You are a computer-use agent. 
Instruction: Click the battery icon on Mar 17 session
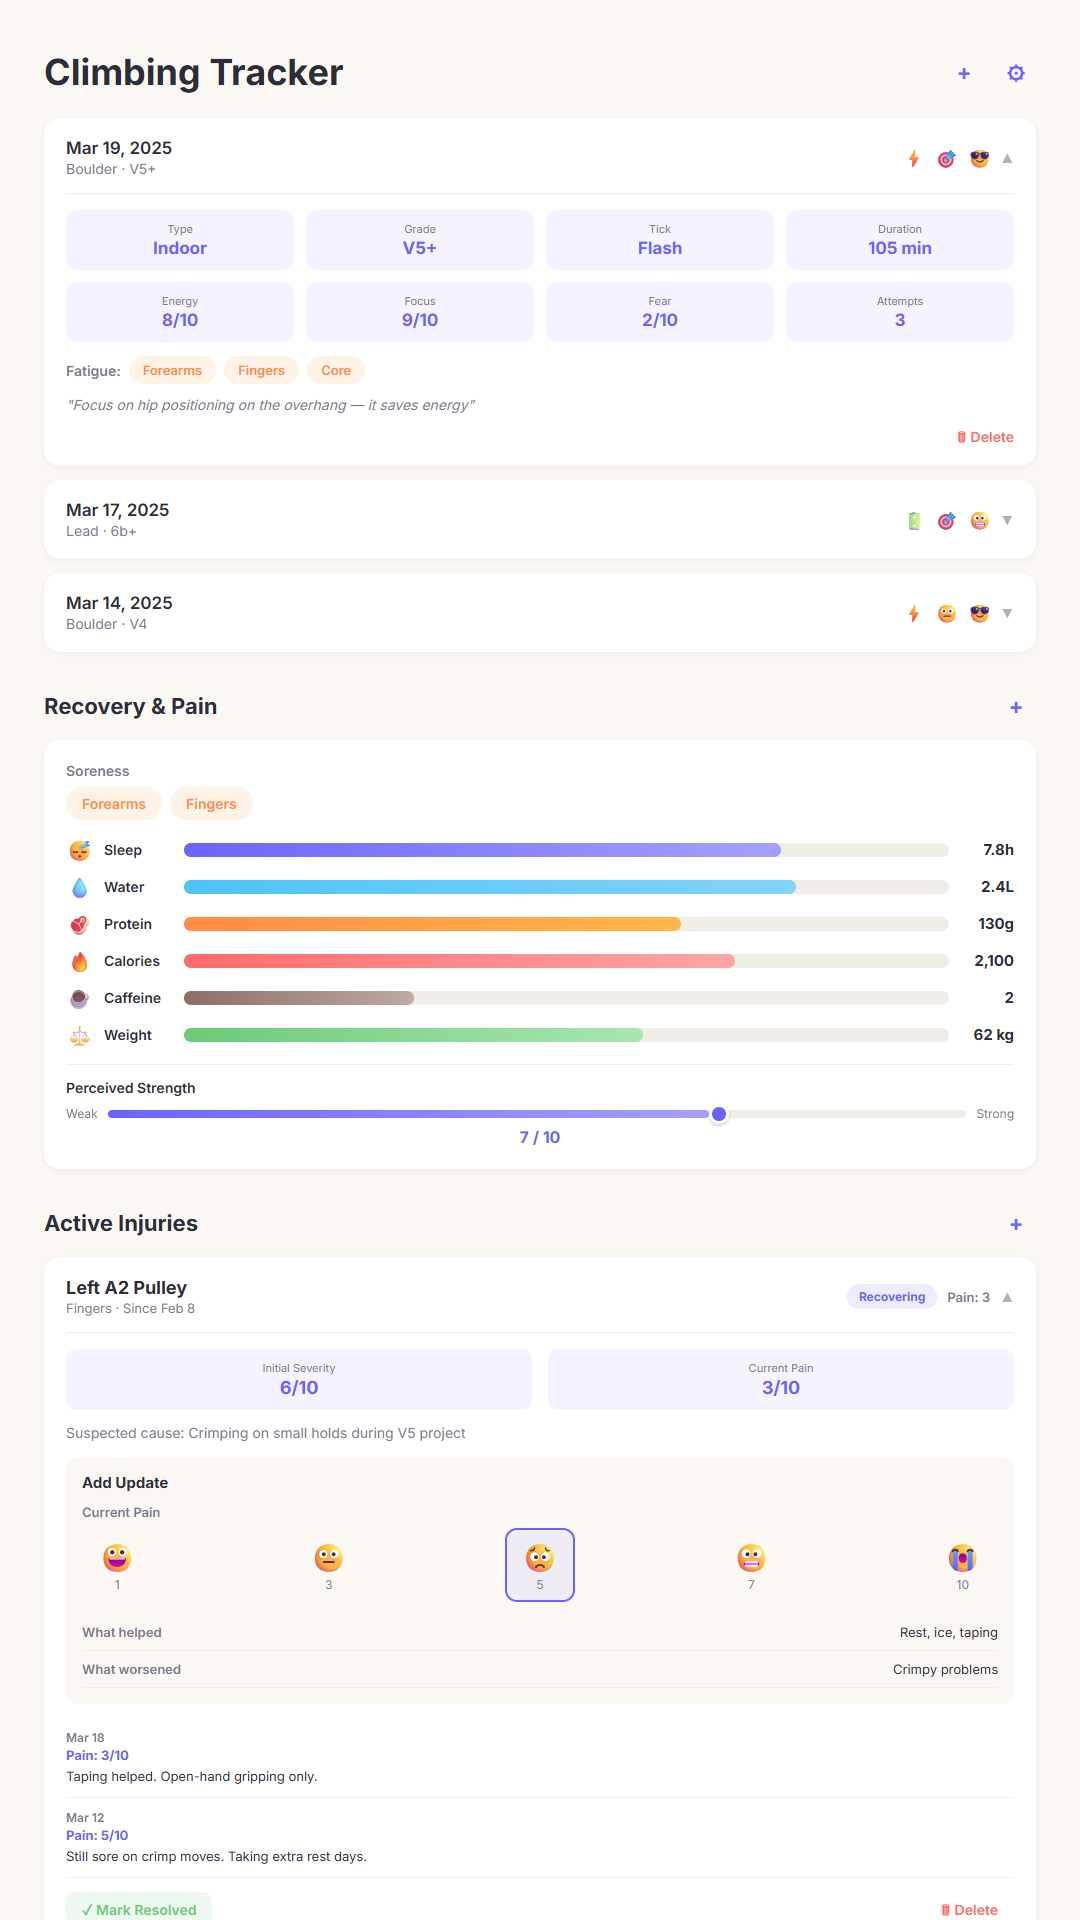pyautogui.click(x=914, y=521)
